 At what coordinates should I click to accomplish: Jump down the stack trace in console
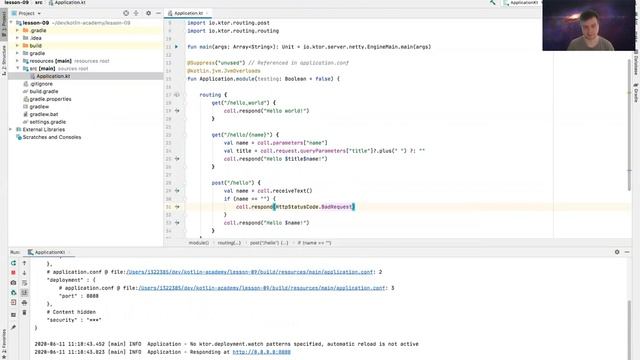[x=24, y=273]
